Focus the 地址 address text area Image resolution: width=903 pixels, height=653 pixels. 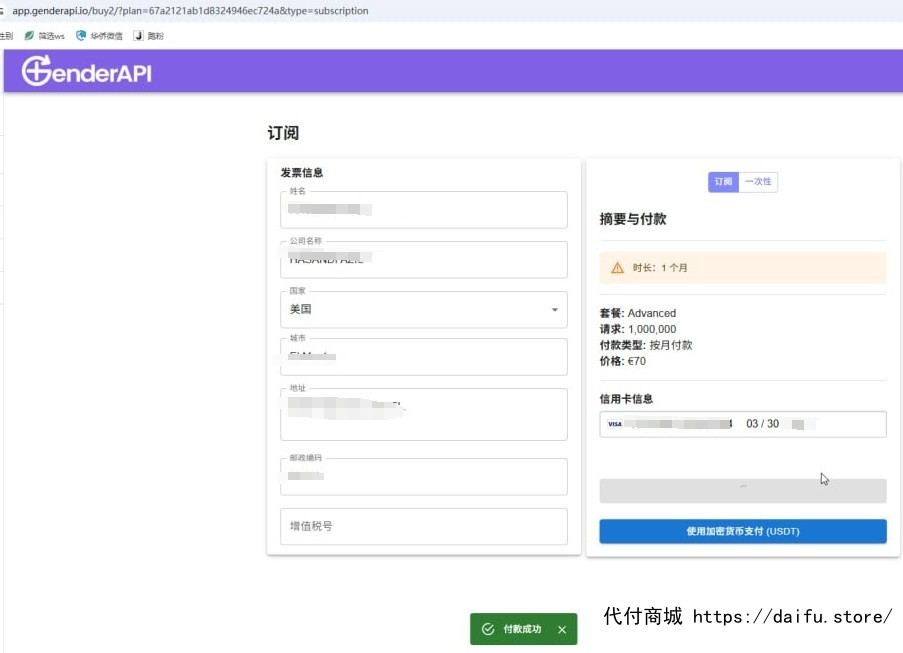coord(424,415)
